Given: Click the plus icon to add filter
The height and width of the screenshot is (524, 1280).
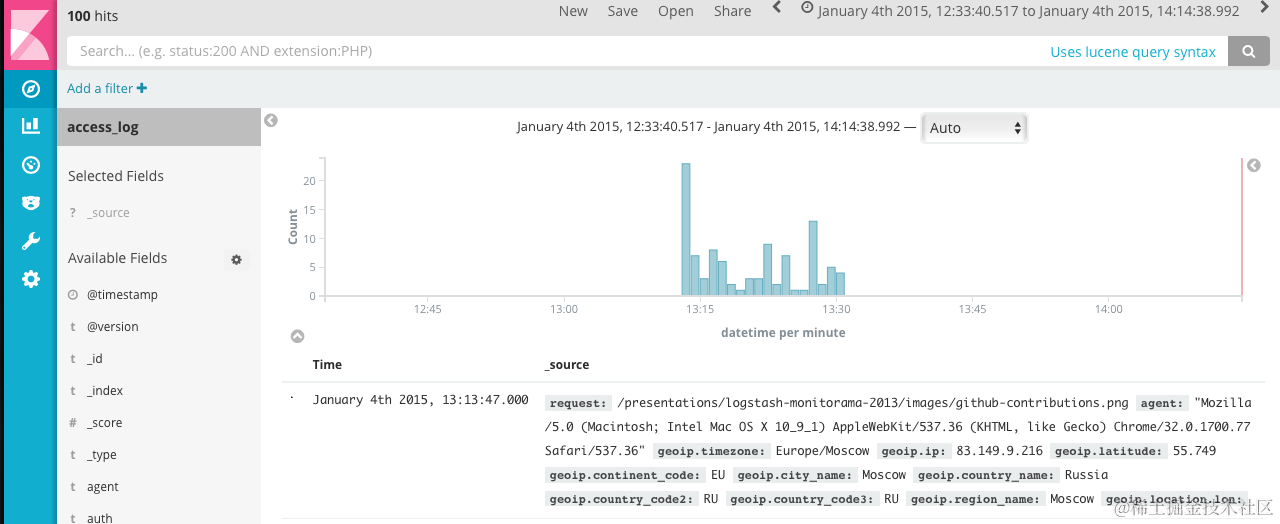Looking at the screenshot, I should pyautogui.click(x=142, y=88).
